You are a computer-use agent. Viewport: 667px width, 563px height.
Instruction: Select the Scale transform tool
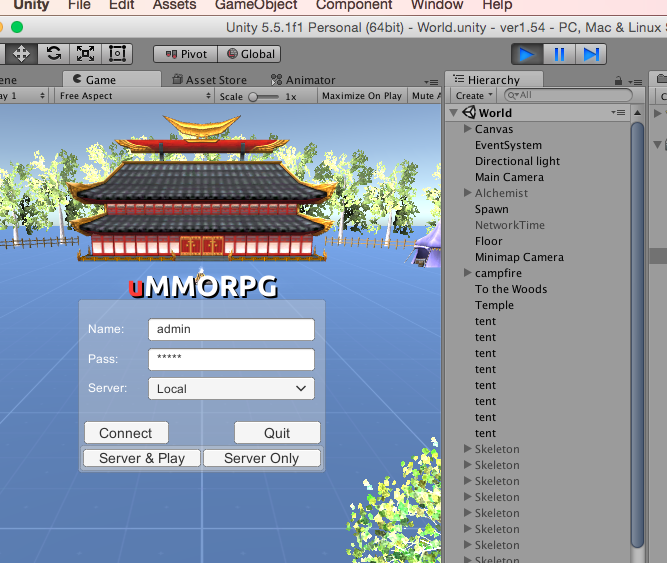[x=86, y=54]
